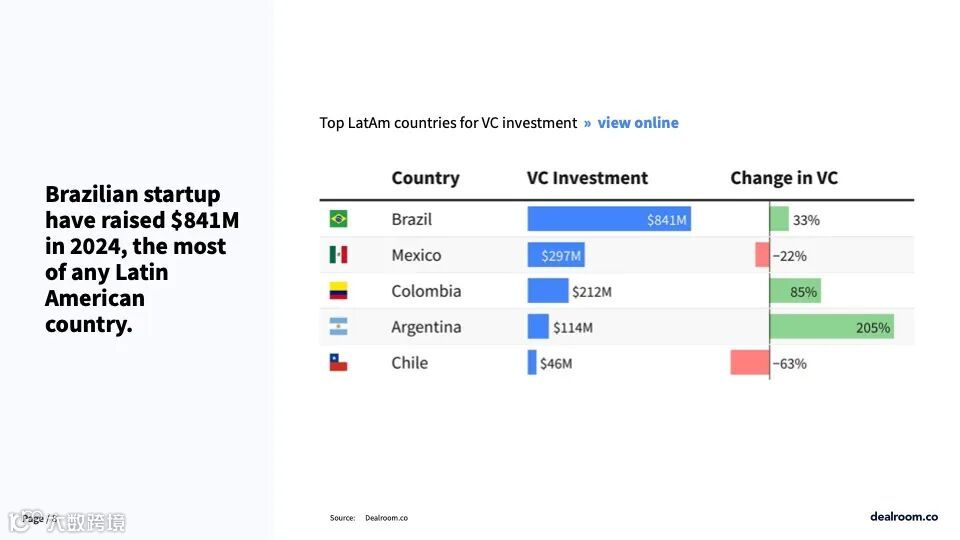Viewport: 960px width, 540px height.
Task: Click the Brazil flag icon
Action: pyautogui.click(x=339, y=219)
